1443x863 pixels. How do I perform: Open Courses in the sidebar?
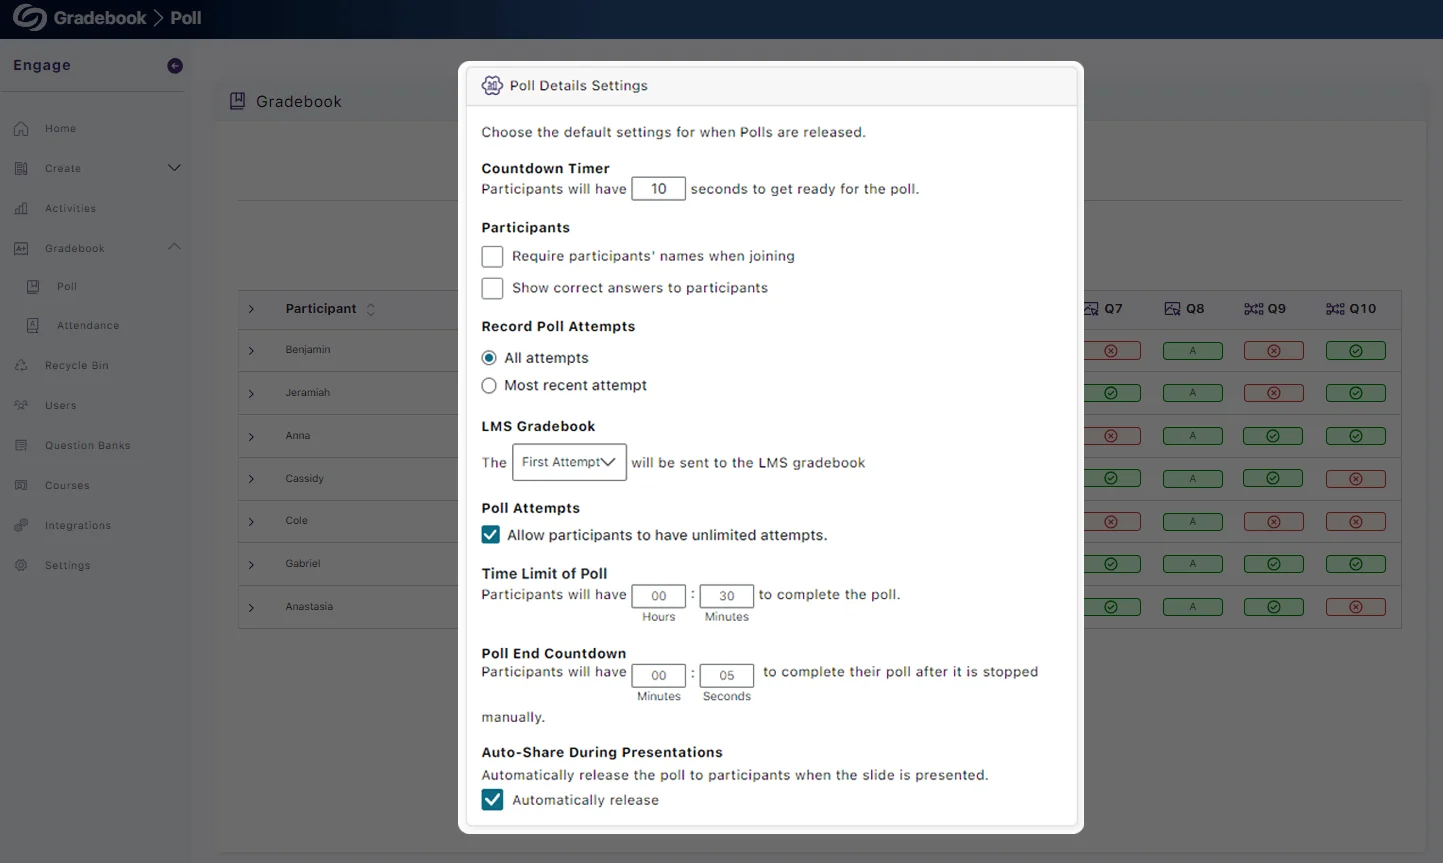pos(67,486)
